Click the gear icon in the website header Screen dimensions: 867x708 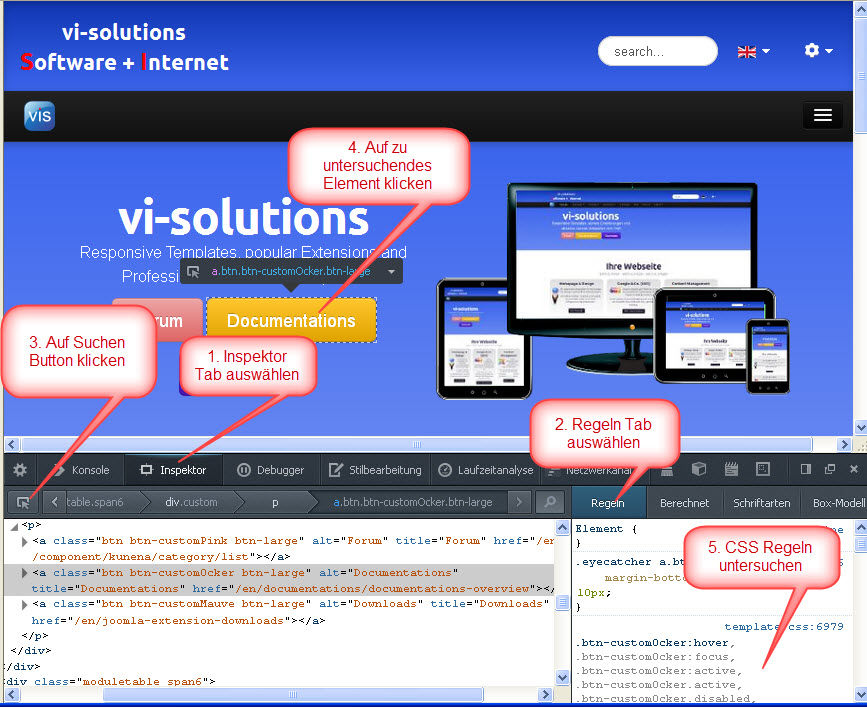(812, 50)
